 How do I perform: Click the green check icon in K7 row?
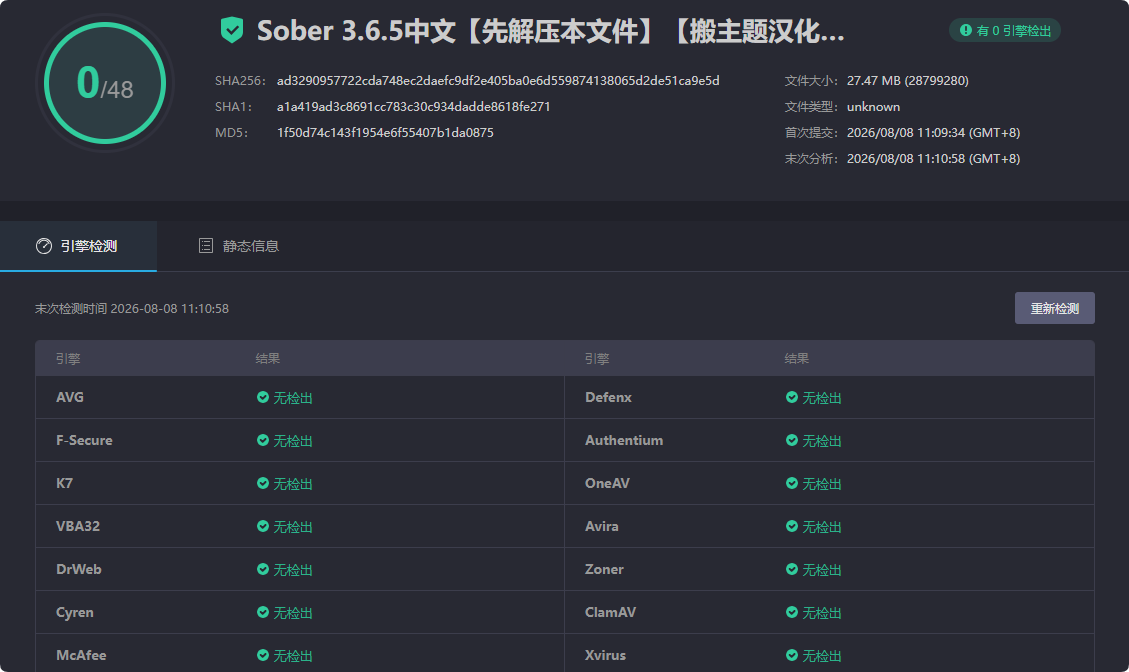click(x=263, y=483)
